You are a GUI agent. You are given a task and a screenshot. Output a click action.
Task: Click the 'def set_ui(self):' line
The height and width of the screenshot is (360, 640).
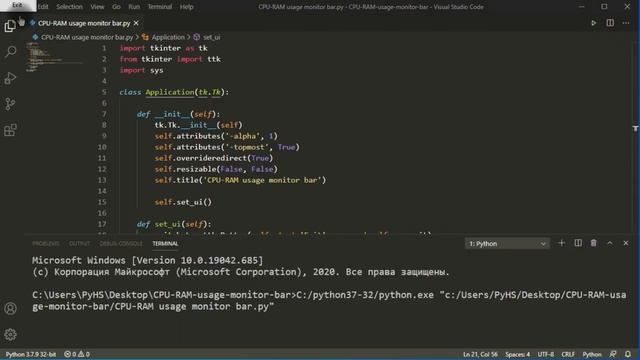tap(174, 224)
